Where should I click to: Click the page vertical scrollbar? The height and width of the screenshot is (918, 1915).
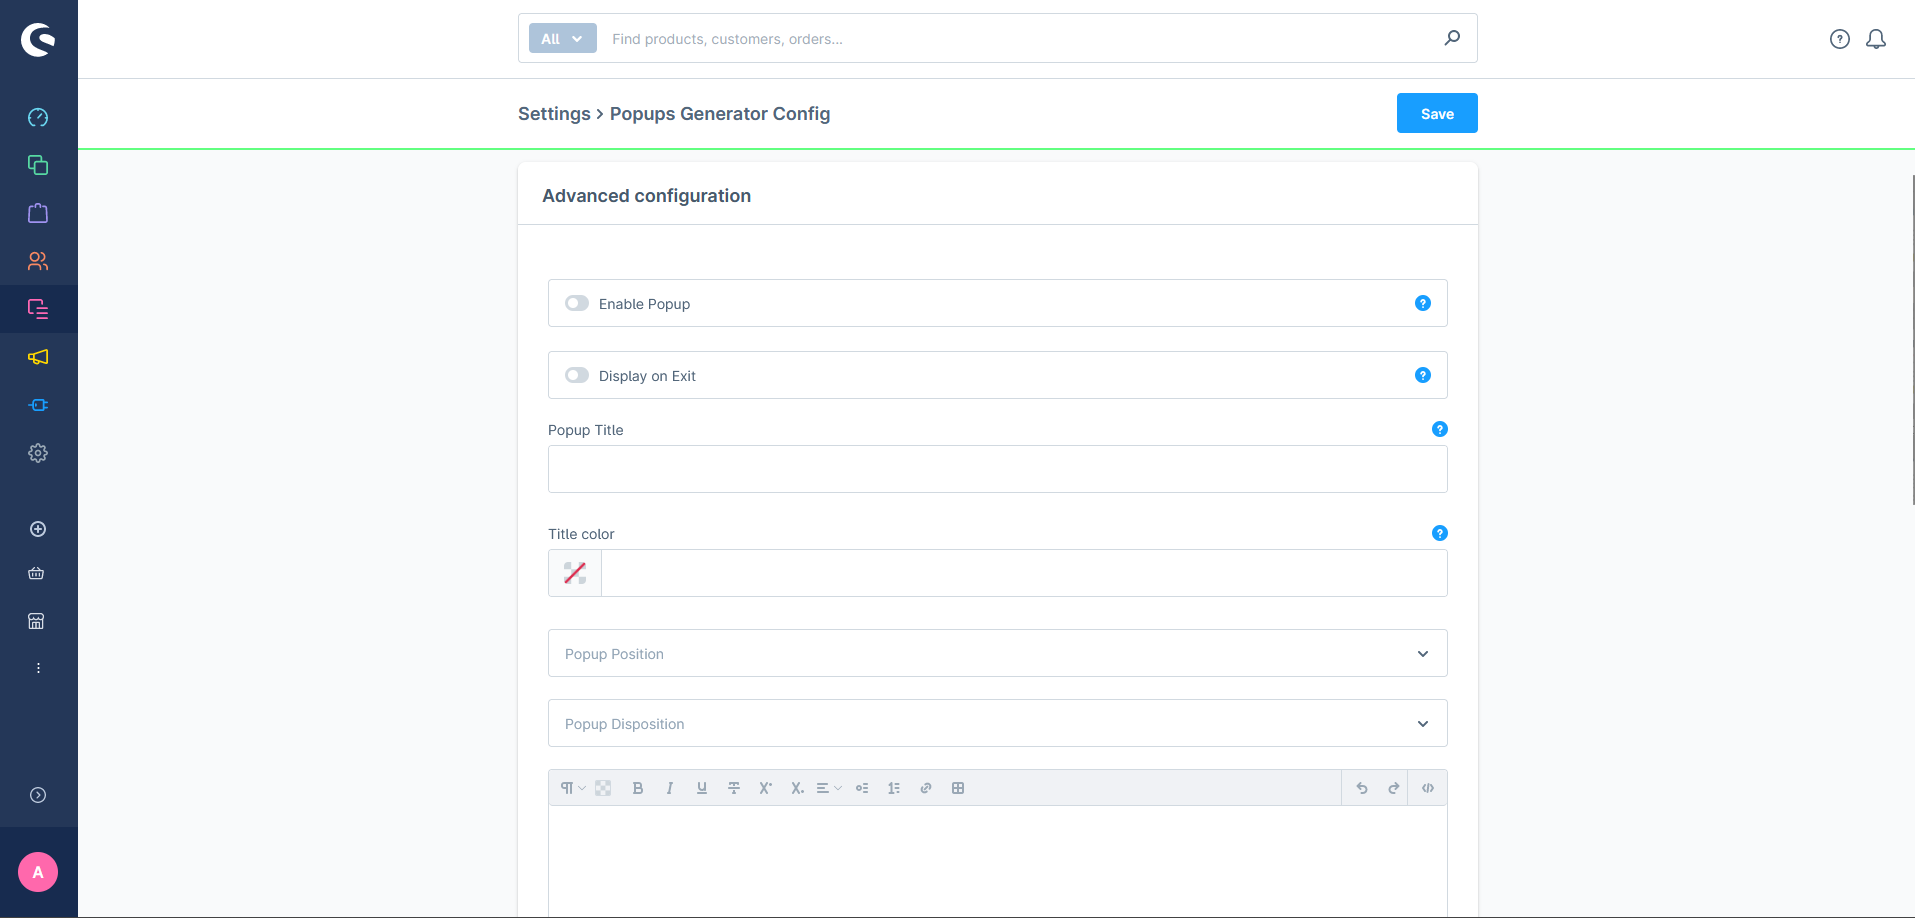point(1913,340)
